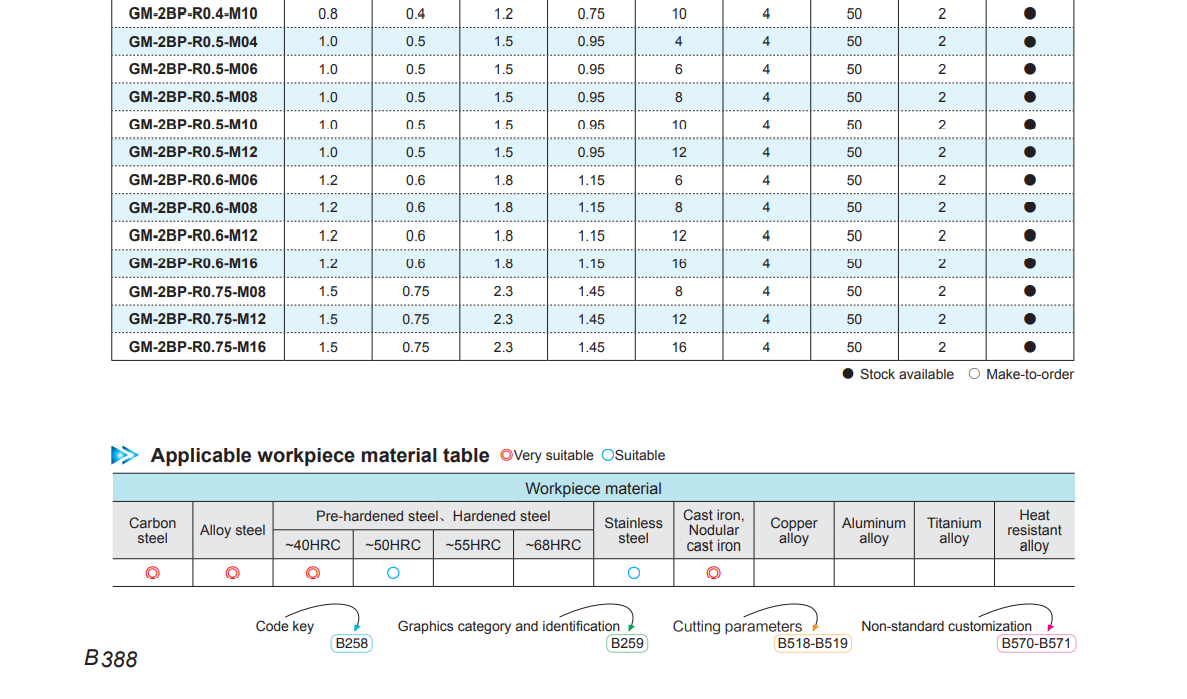Click the blue suitable circle under ~50HRC
This screenshot has width=1187, height=699.
point(393,573)
